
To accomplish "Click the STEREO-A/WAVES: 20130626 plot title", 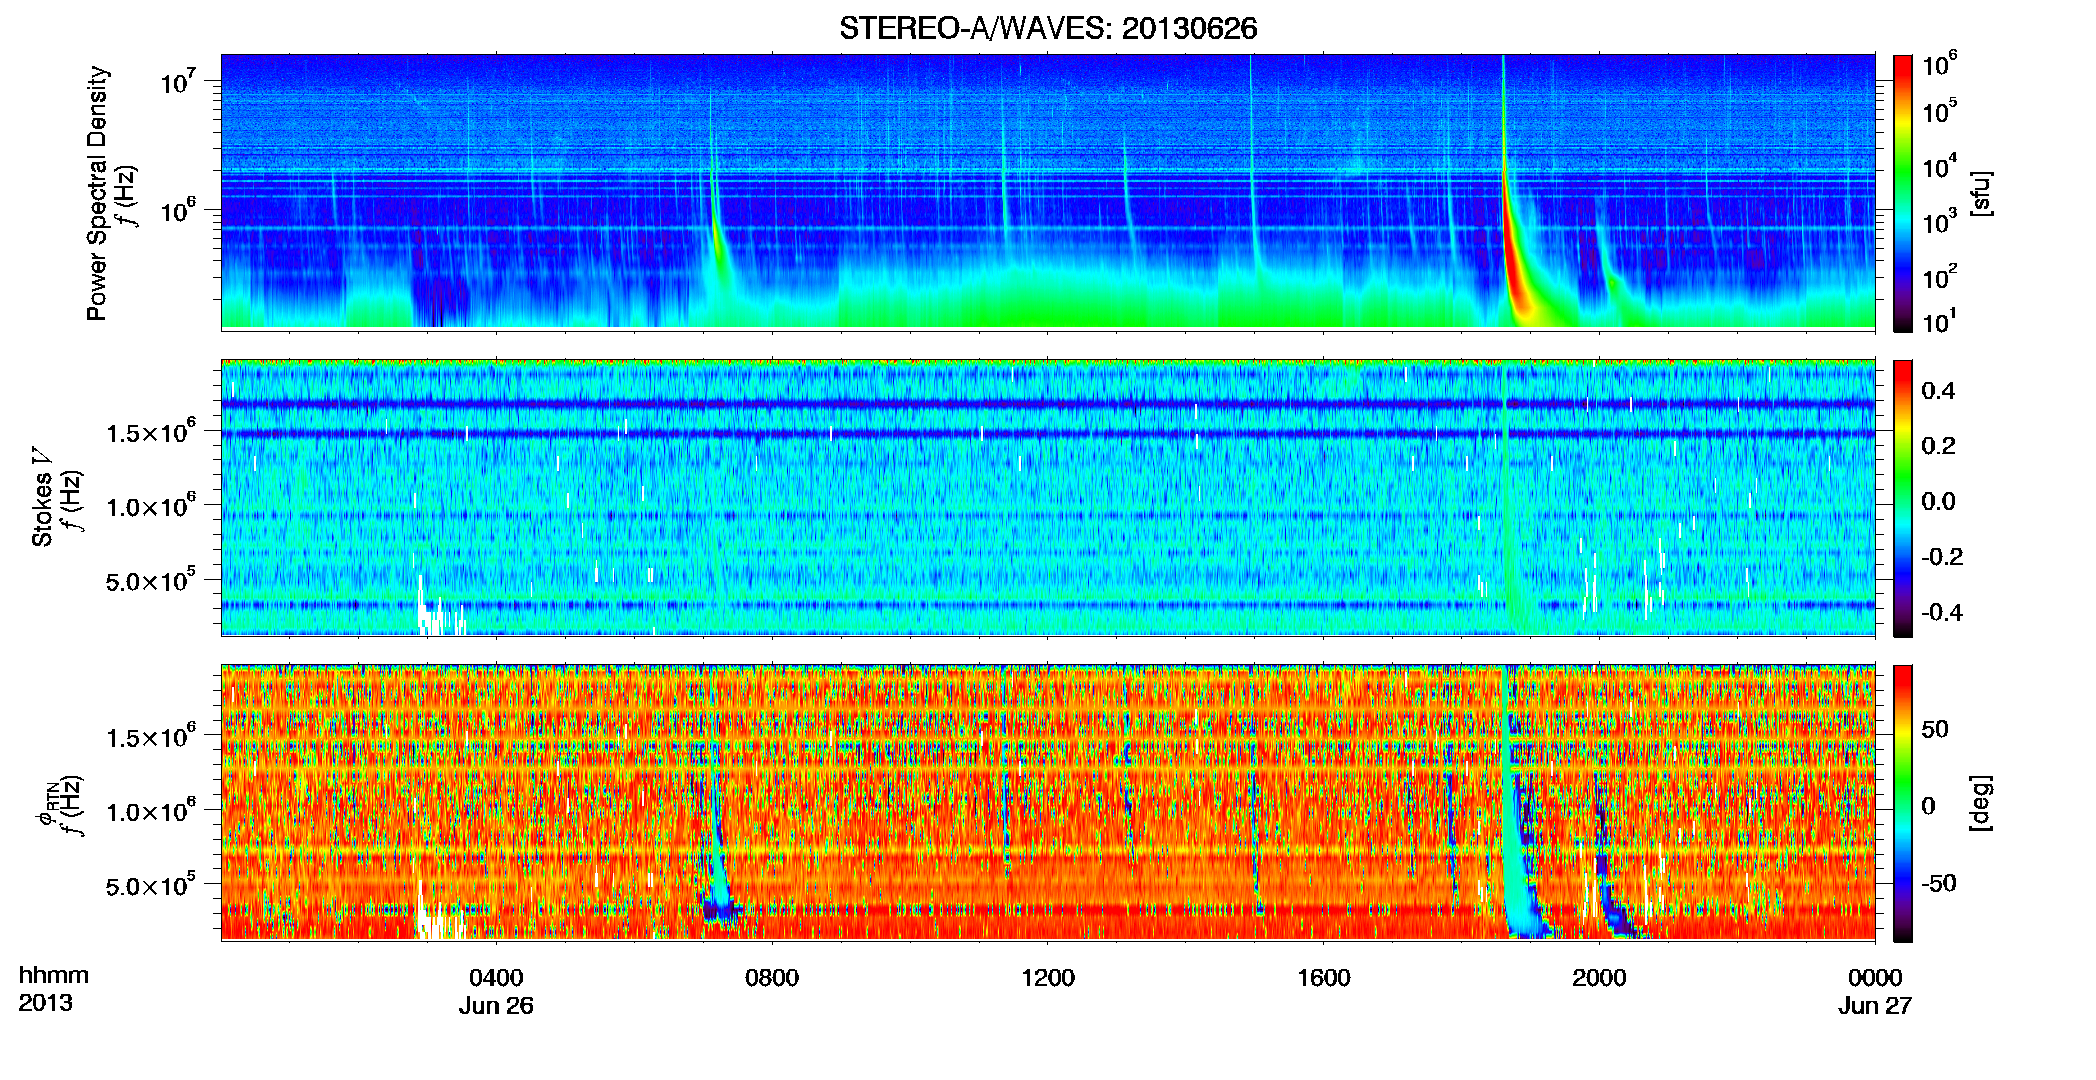I will (x=1048, y=28).
